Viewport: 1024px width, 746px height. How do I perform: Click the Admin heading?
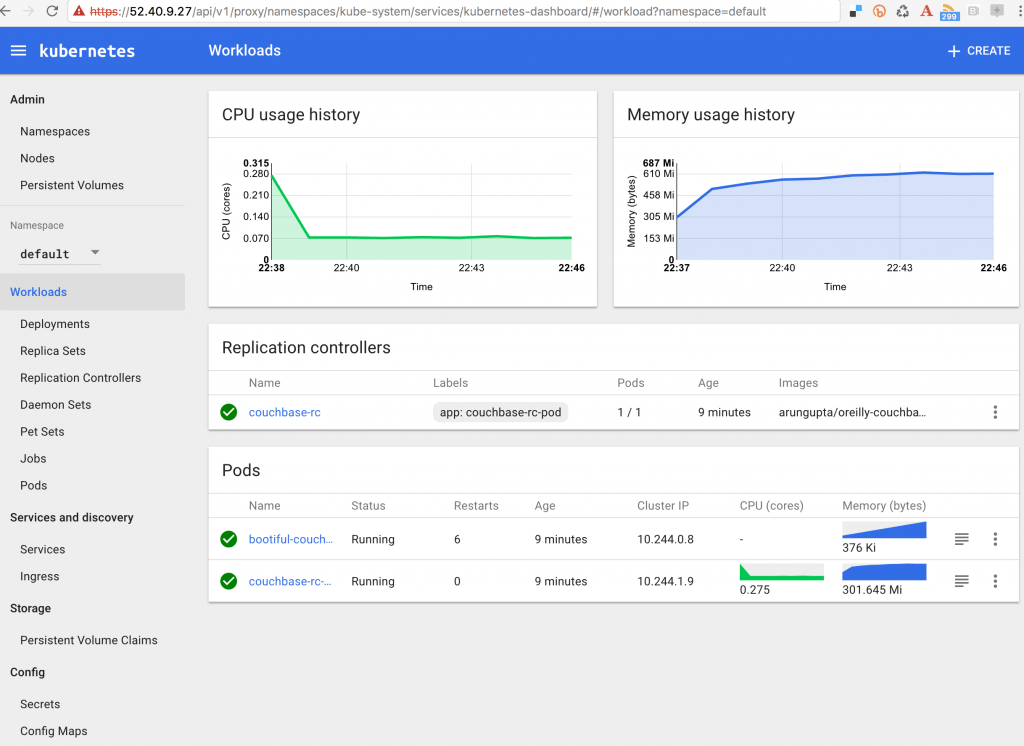[x=27, y=99]
